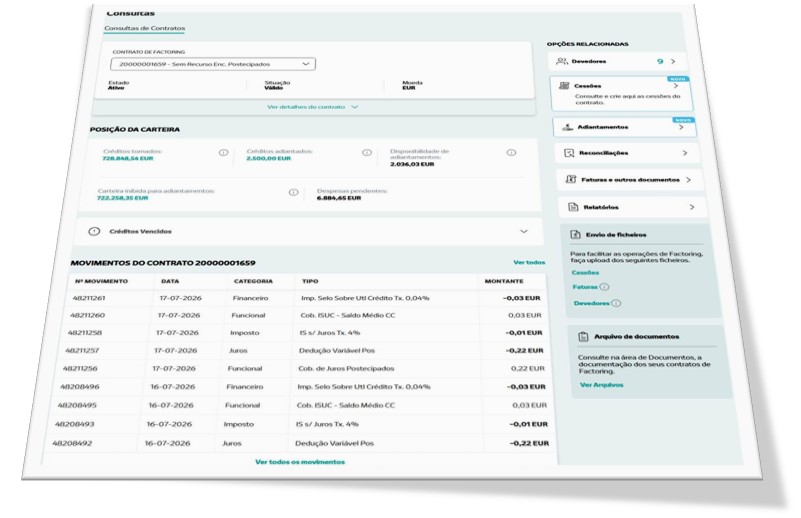Select movement number 48211260
Viewport: 801px width, 518px height.
(87, 316)
